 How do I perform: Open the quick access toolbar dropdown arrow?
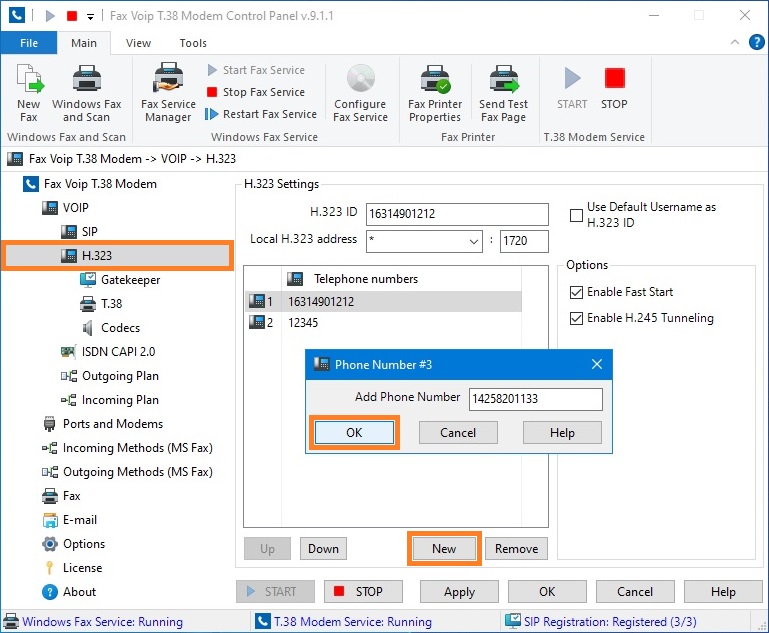[x=90, y=16]
